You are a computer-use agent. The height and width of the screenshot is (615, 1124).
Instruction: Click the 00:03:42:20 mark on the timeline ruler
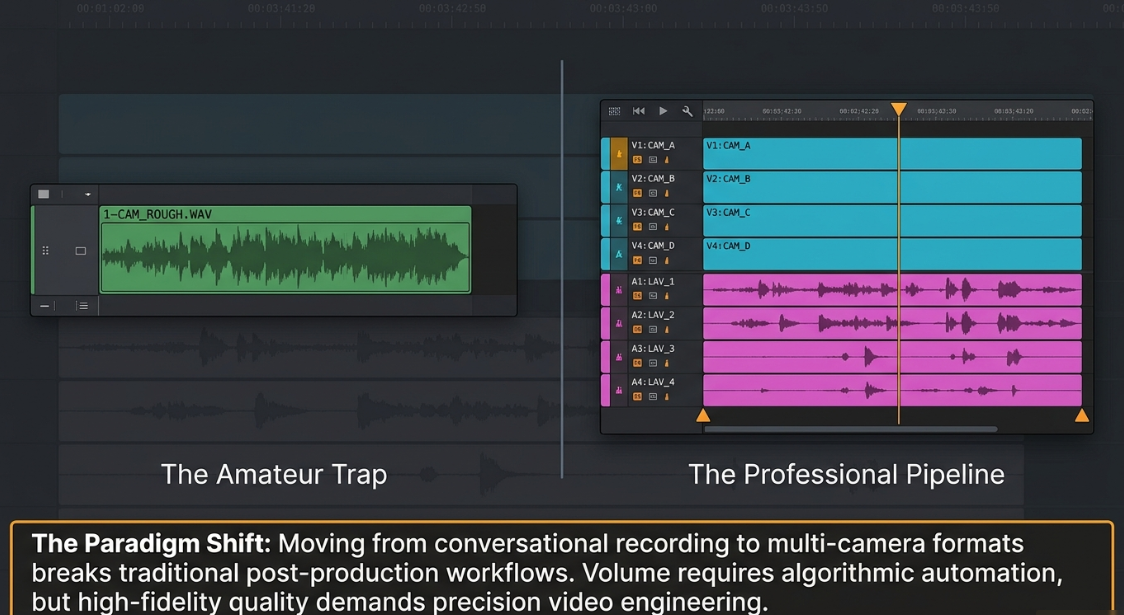point(782,111)
